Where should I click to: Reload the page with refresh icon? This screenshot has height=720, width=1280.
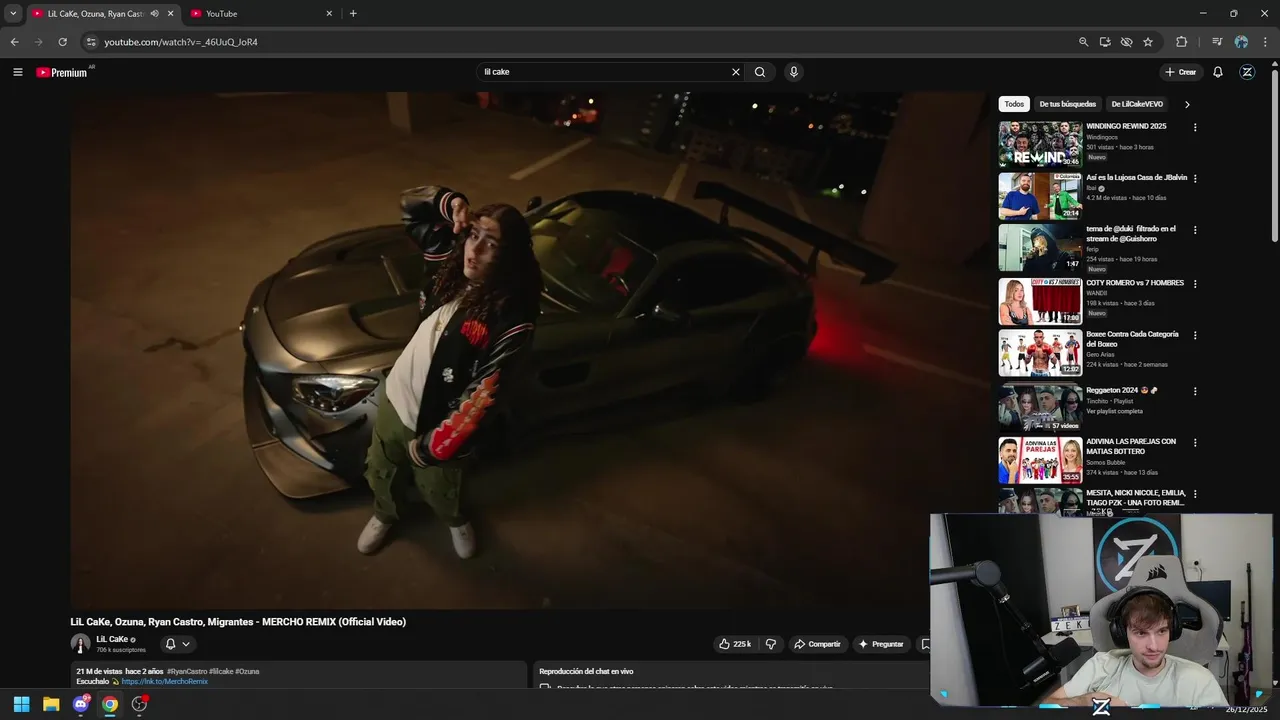[x=62, y=42]
